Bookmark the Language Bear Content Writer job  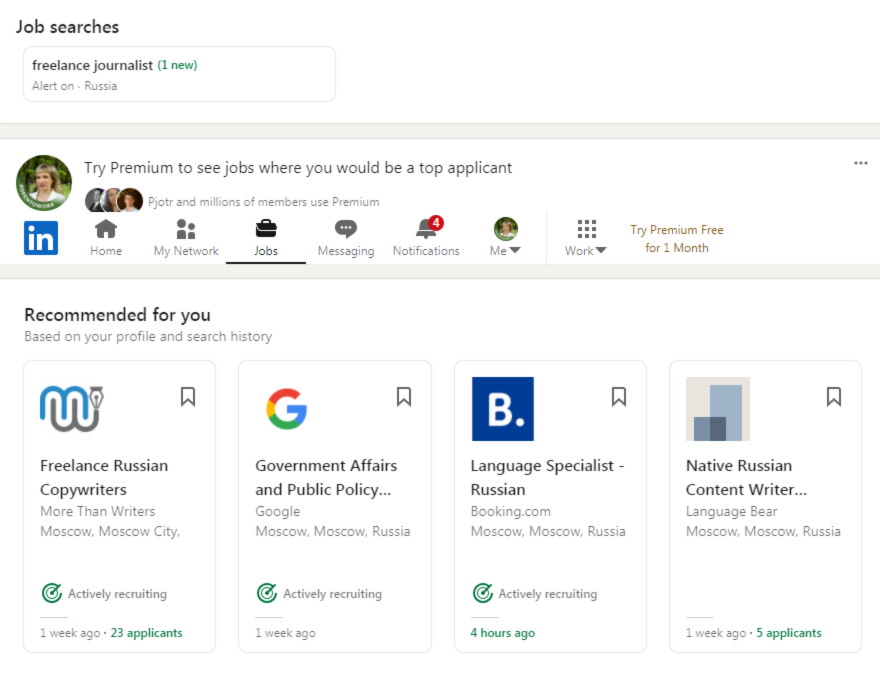(x=833, y=397)
